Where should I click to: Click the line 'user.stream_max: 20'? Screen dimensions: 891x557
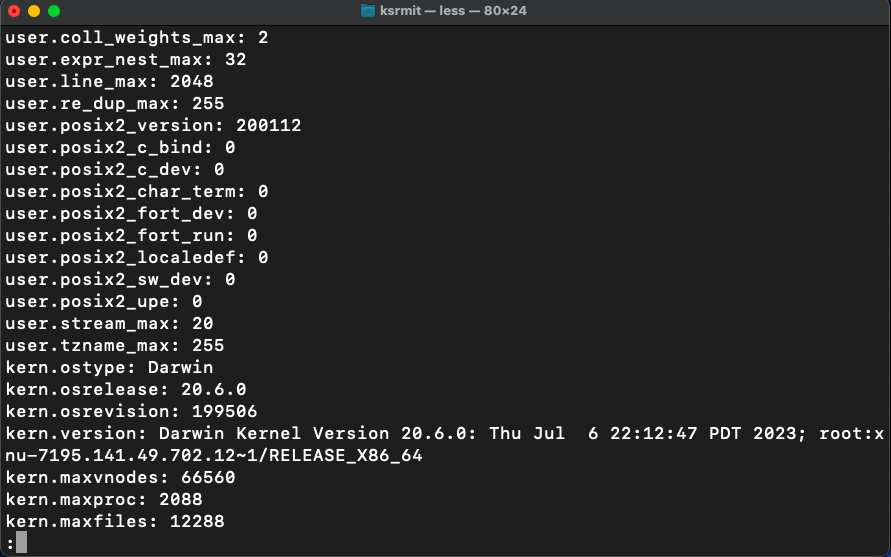109,323
